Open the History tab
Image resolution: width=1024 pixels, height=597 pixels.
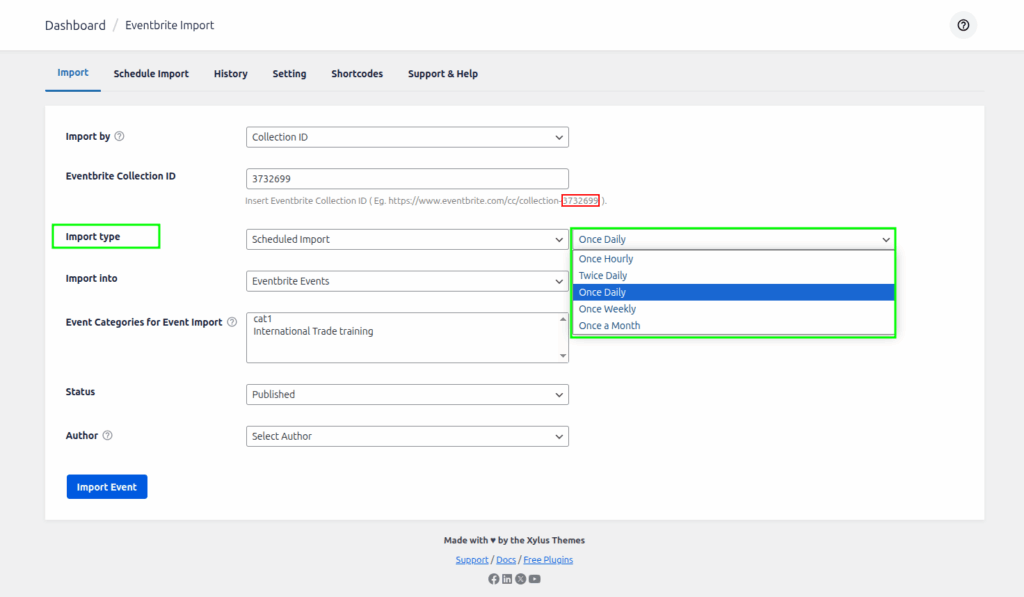230,74
